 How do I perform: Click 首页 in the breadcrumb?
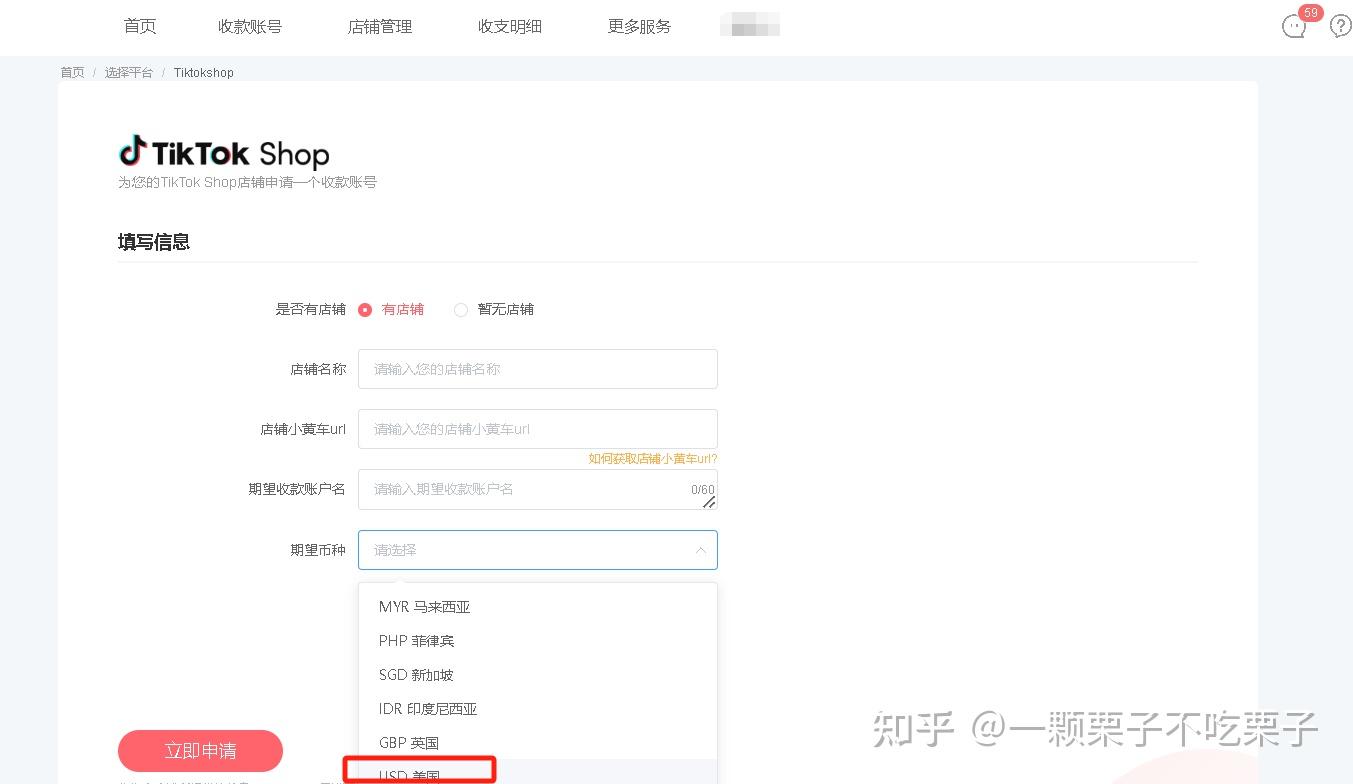point(72,73)
